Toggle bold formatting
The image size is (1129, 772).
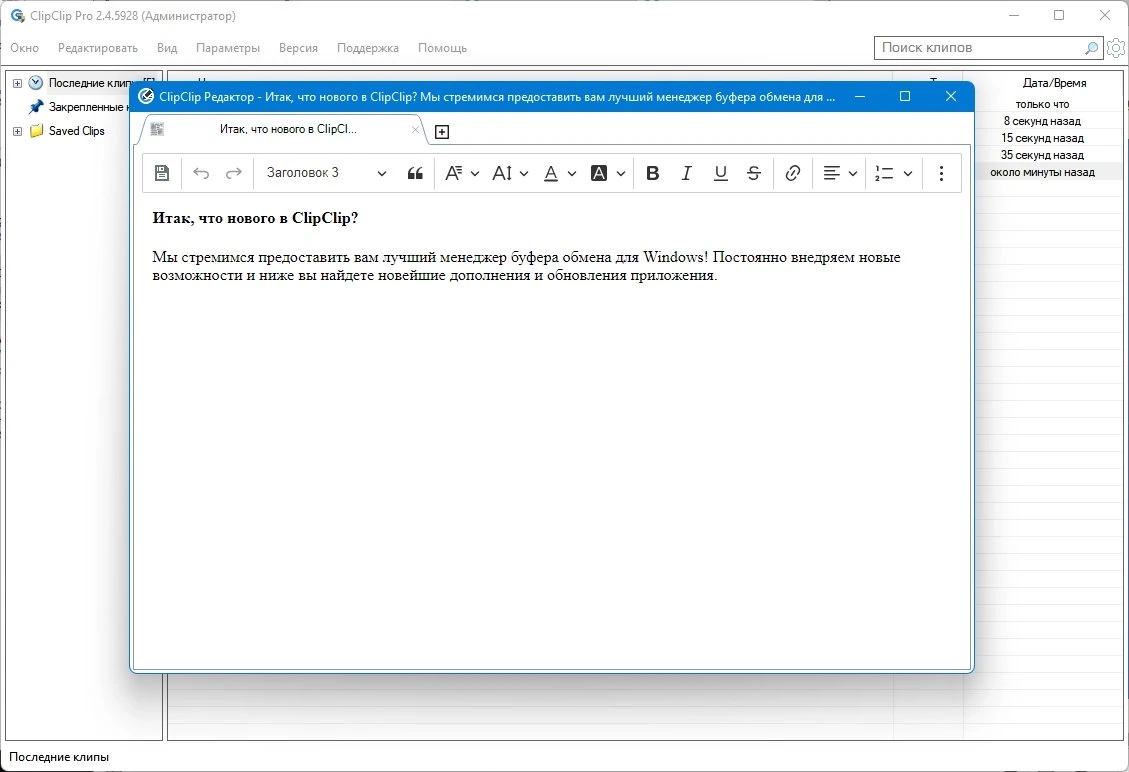tap(652, 173)
